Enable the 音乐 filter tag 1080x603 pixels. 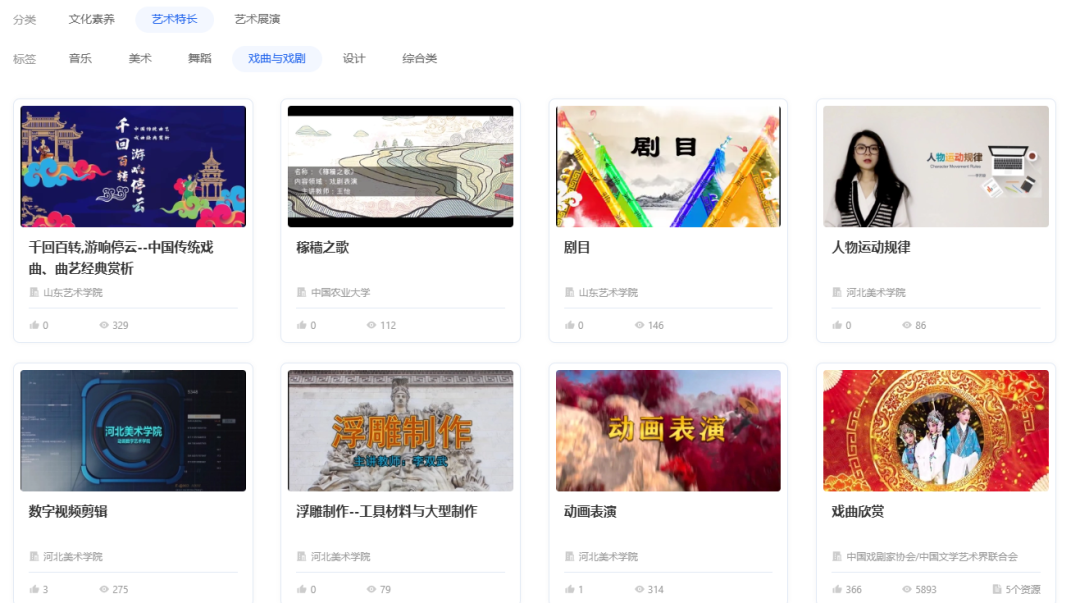pyautogui.click(x=80, y=58)
